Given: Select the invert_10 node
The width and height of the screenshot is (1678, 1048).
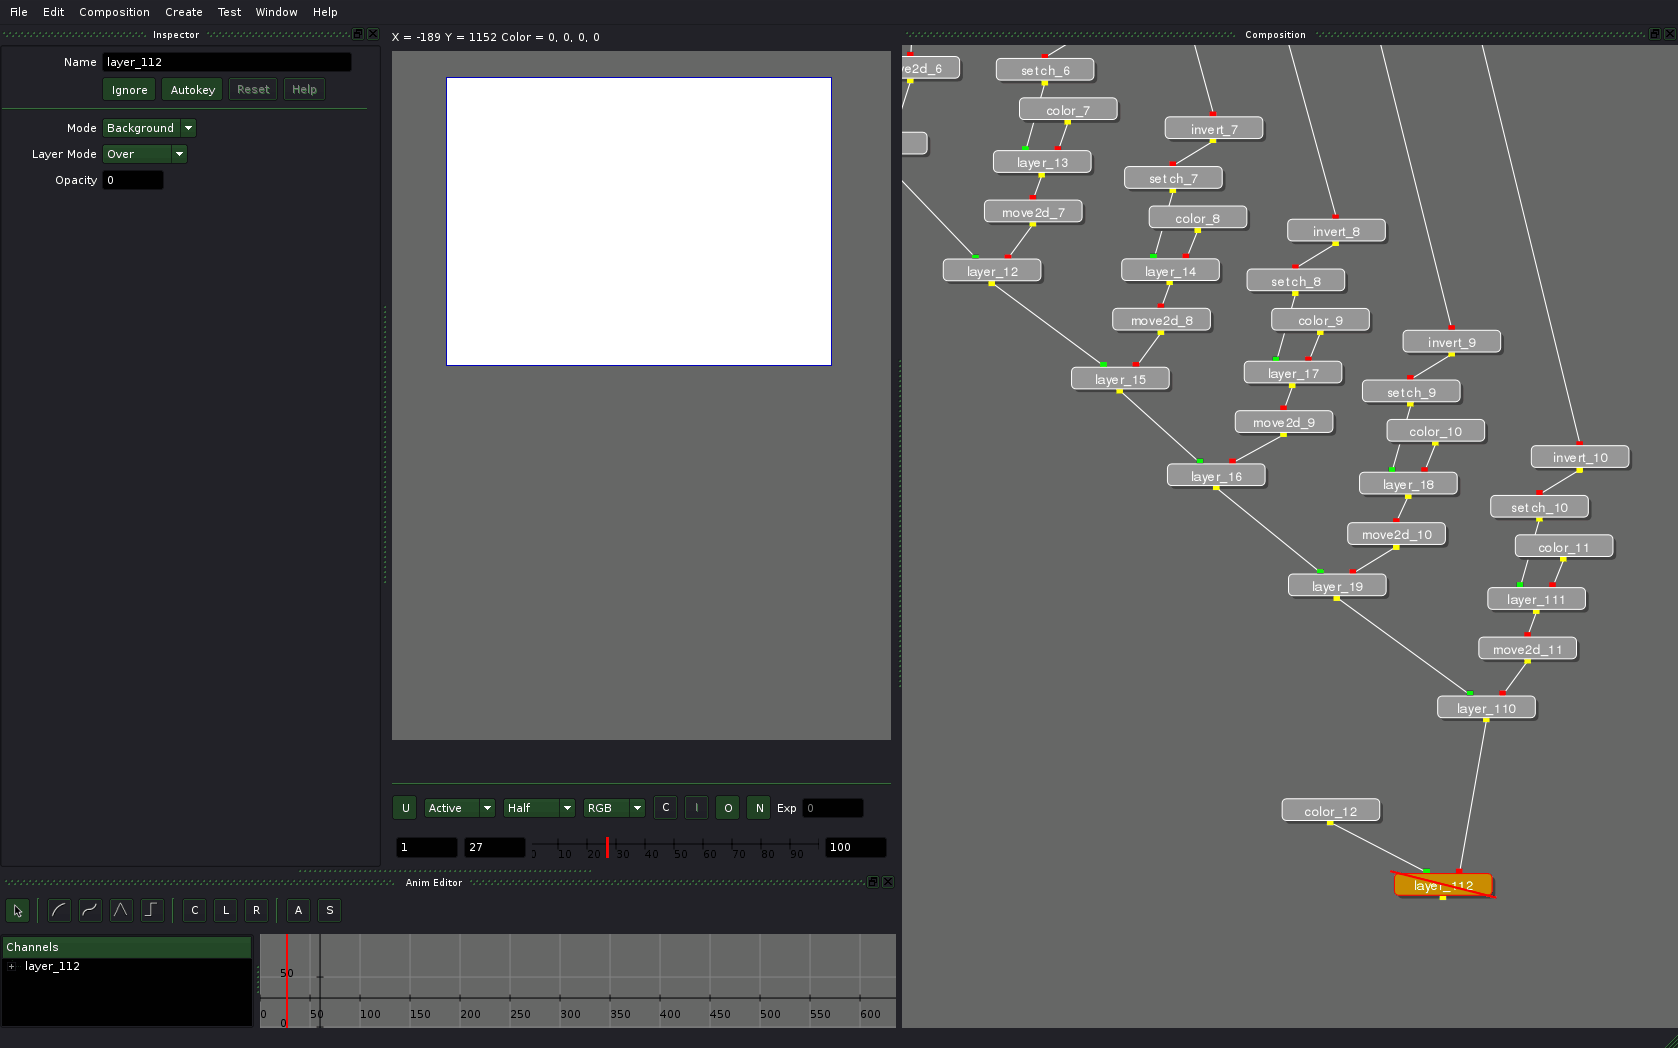Looking at the screenshot, I should click(x=1580, y=457).
